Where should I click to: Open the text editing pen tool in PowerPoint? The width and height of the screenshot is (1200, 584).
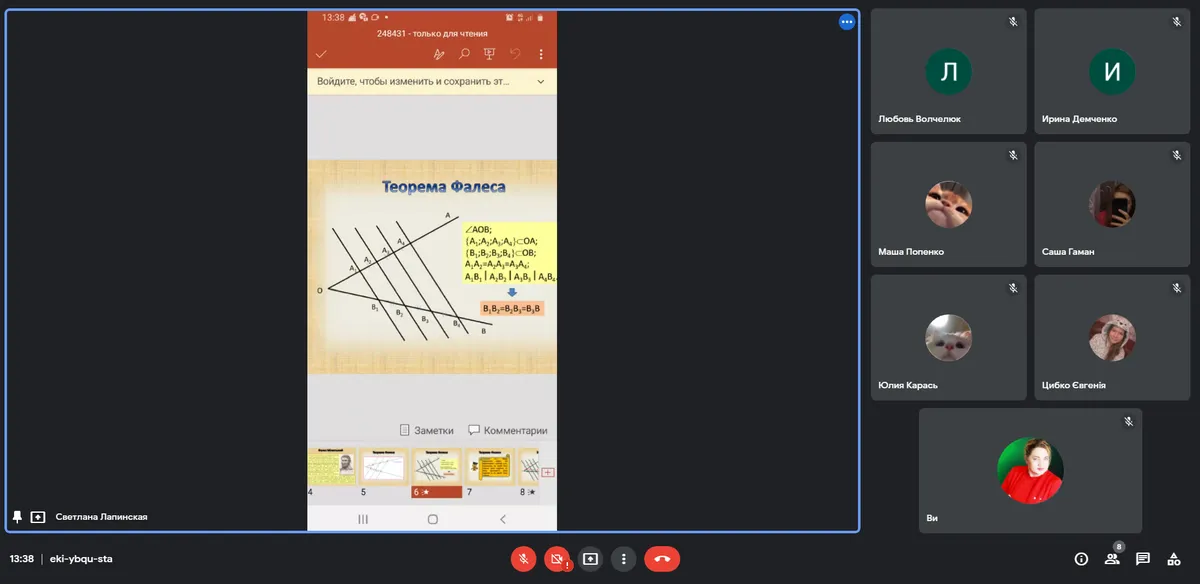(x=438, y=54)
